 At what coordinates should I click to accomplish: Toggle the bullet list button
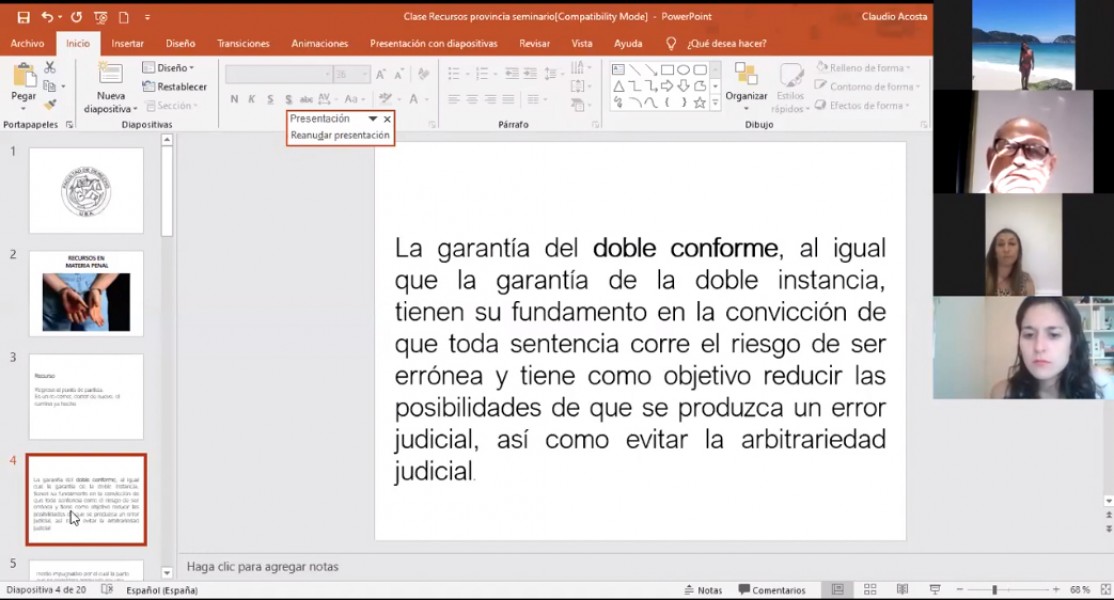tap(456, 74)
